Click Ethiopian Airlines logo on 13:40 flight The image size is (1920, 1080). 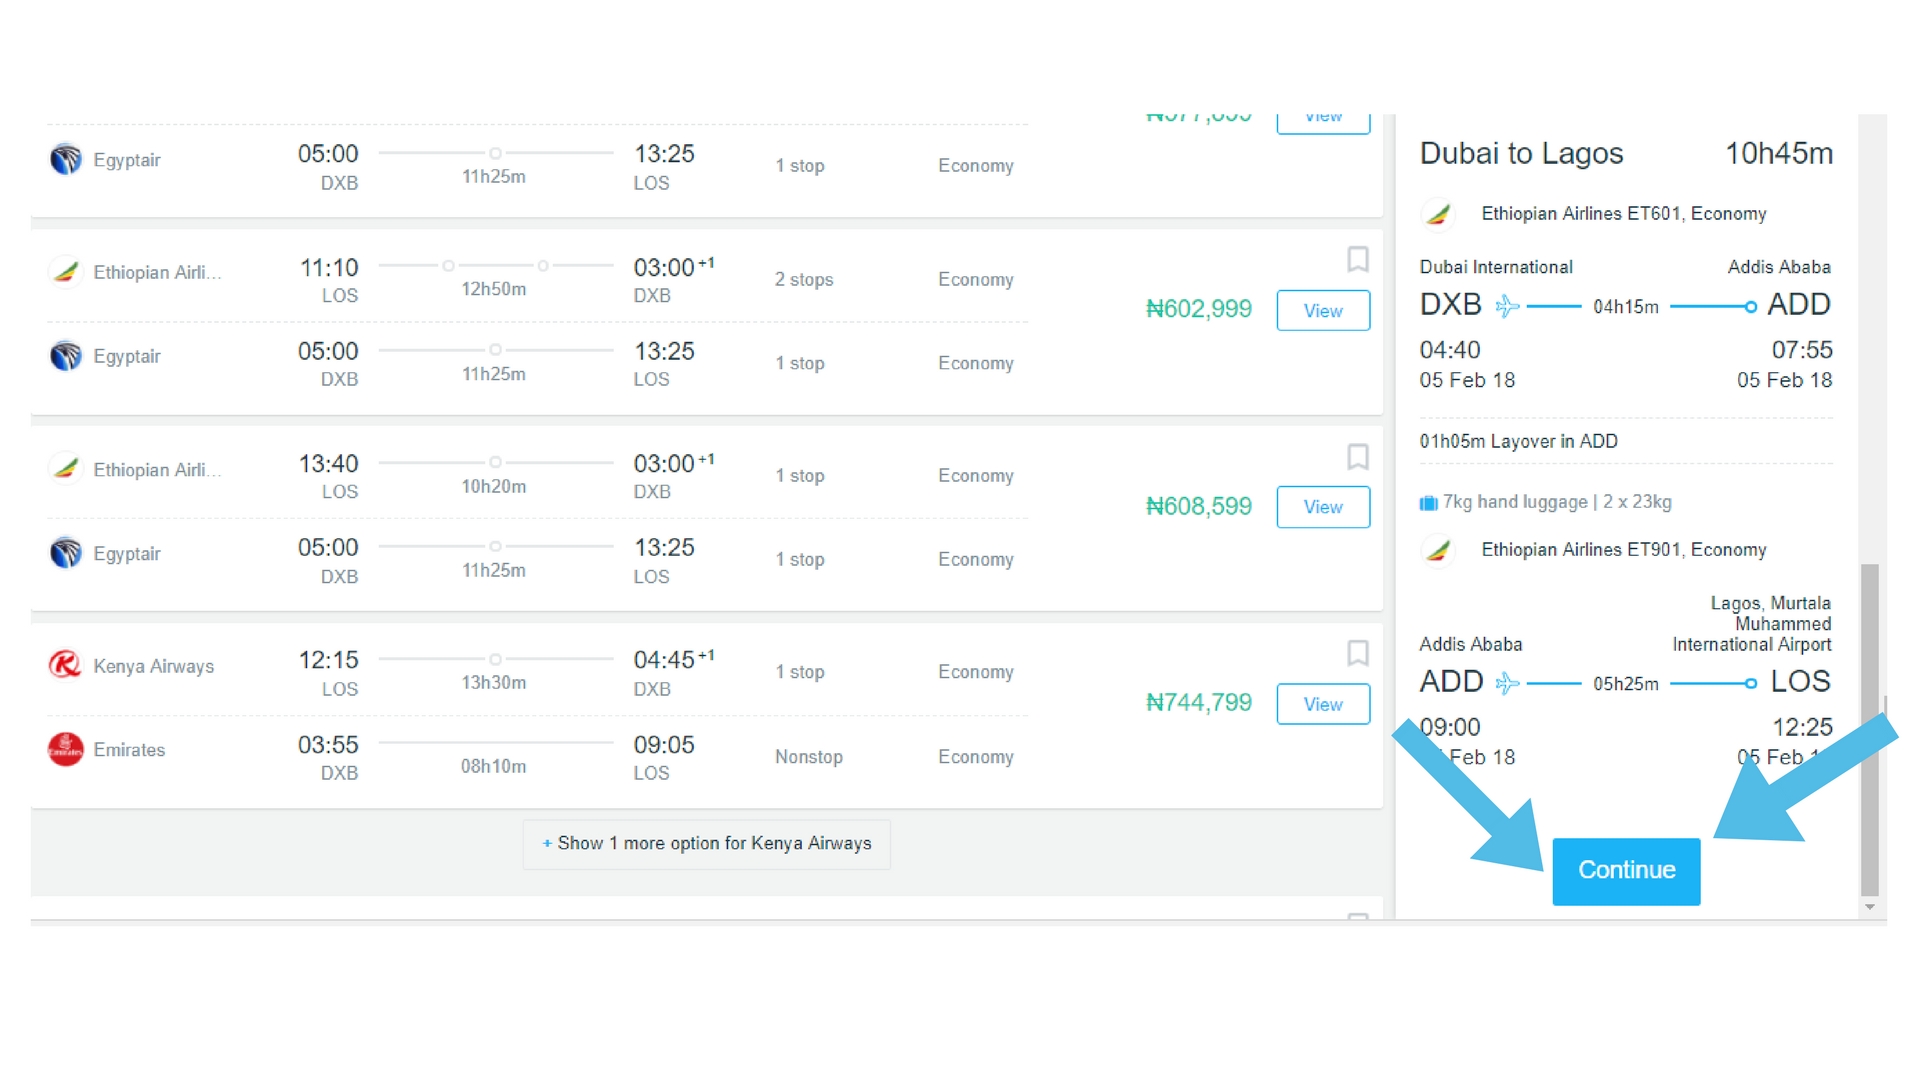(65, 468)
